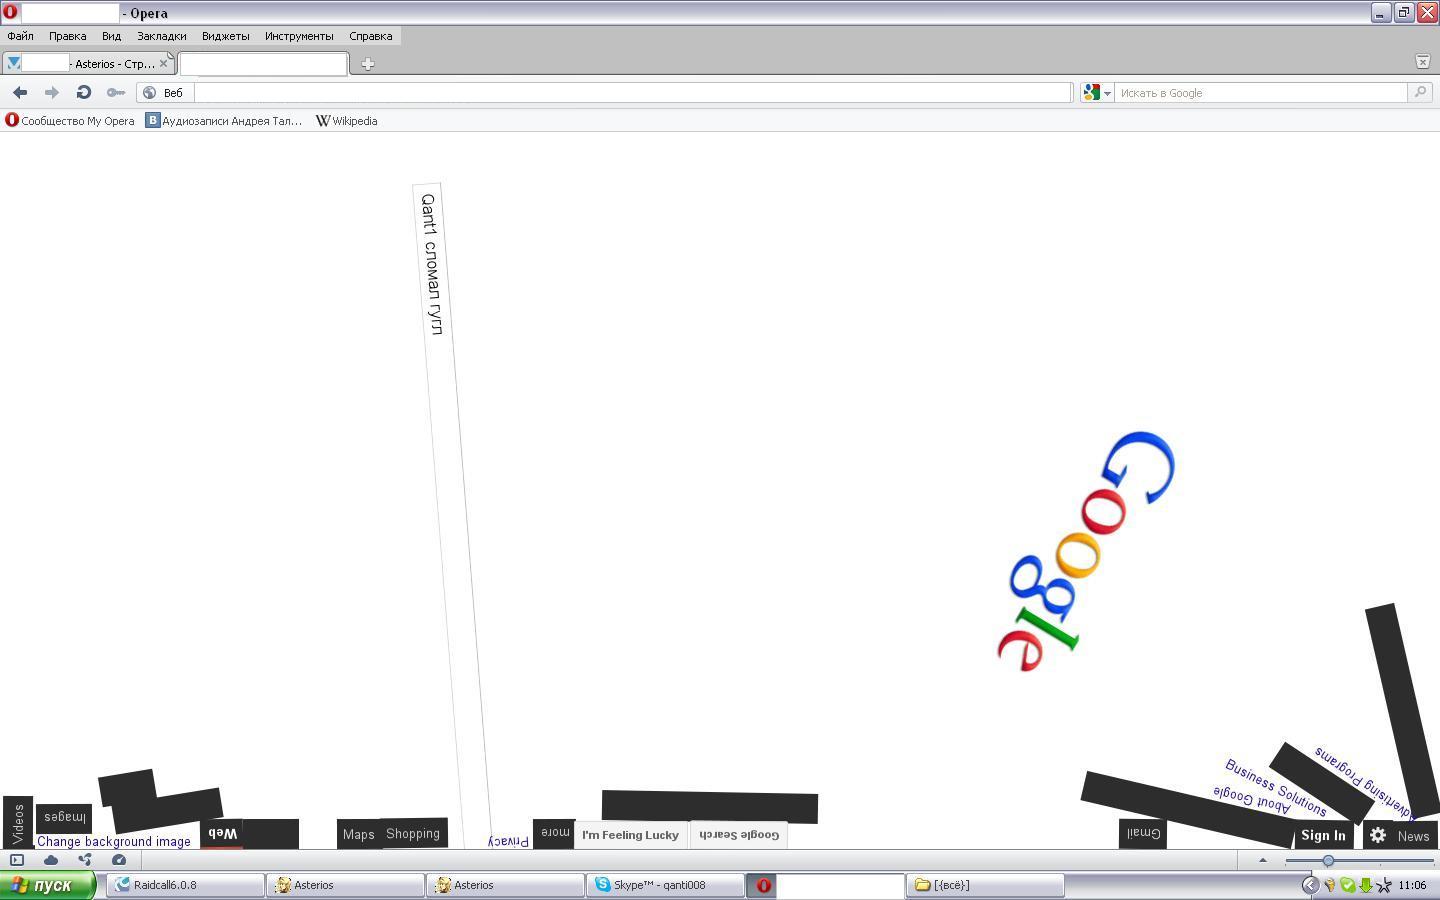Click the upside-down more button
This screenshot has height=900, width=1440.
(554, 832)
